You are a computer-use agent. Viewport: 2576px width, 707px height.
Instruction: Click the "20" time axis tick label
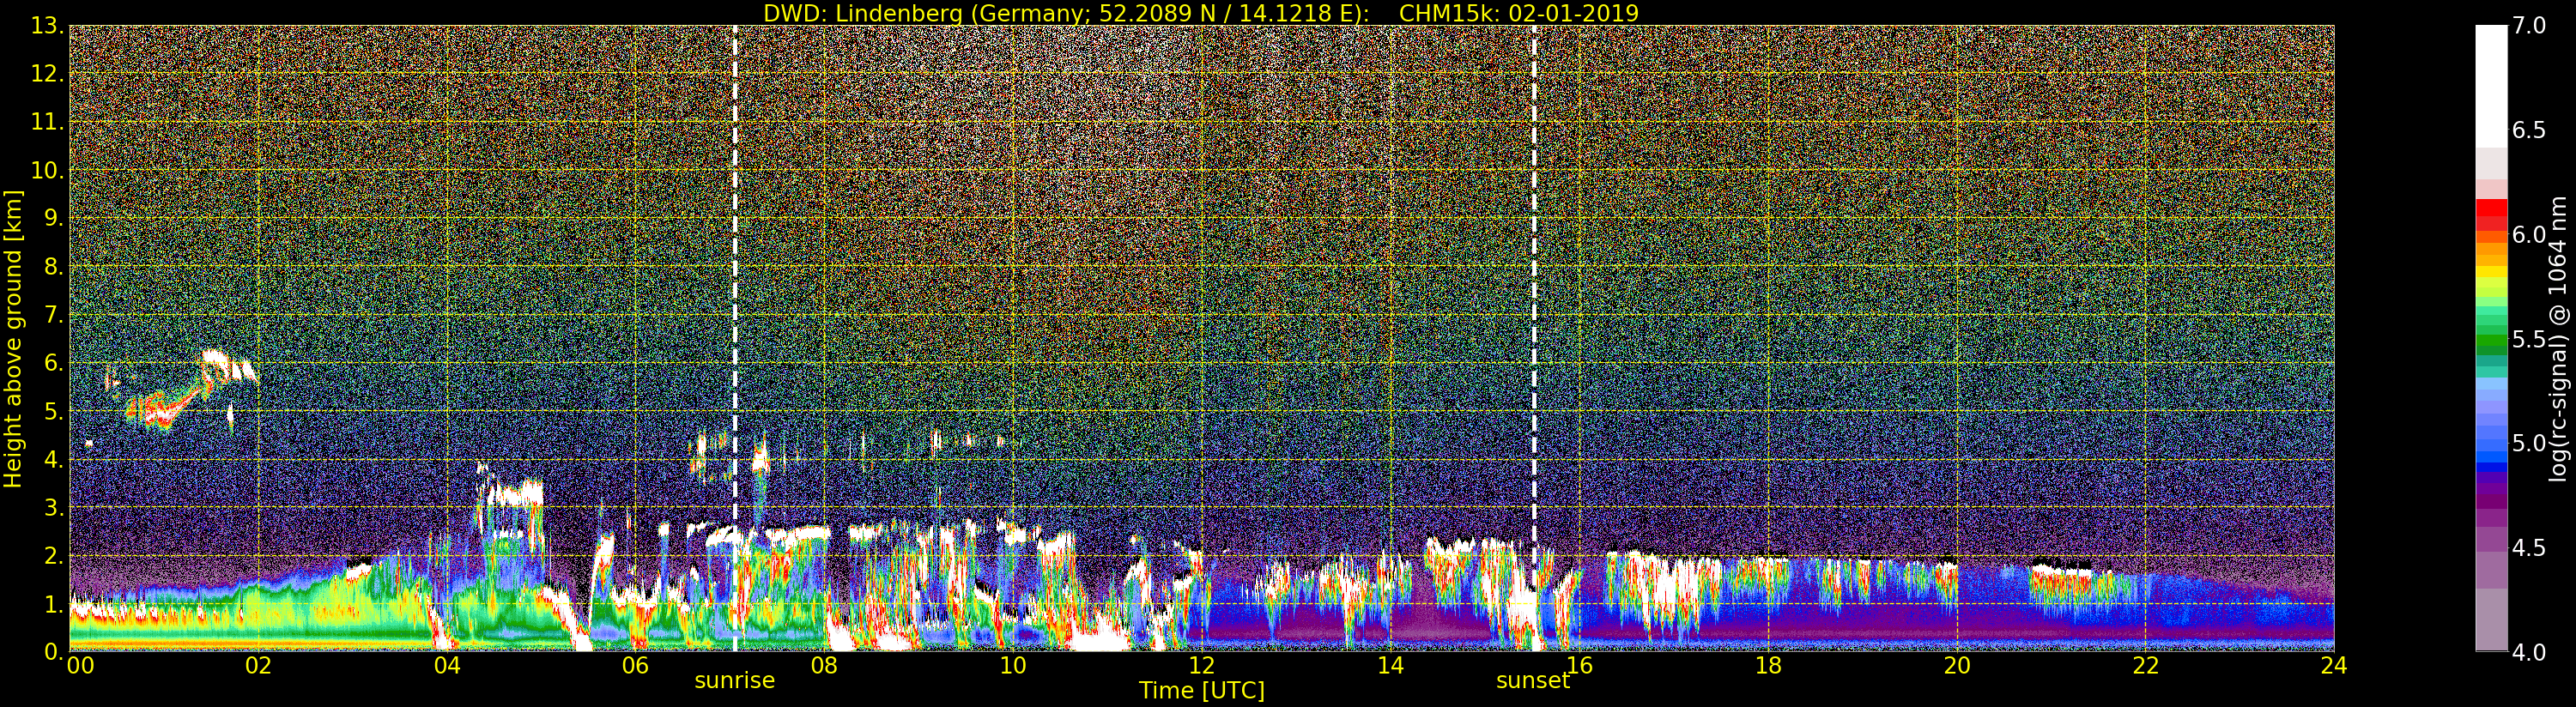tap(1957, 666)
